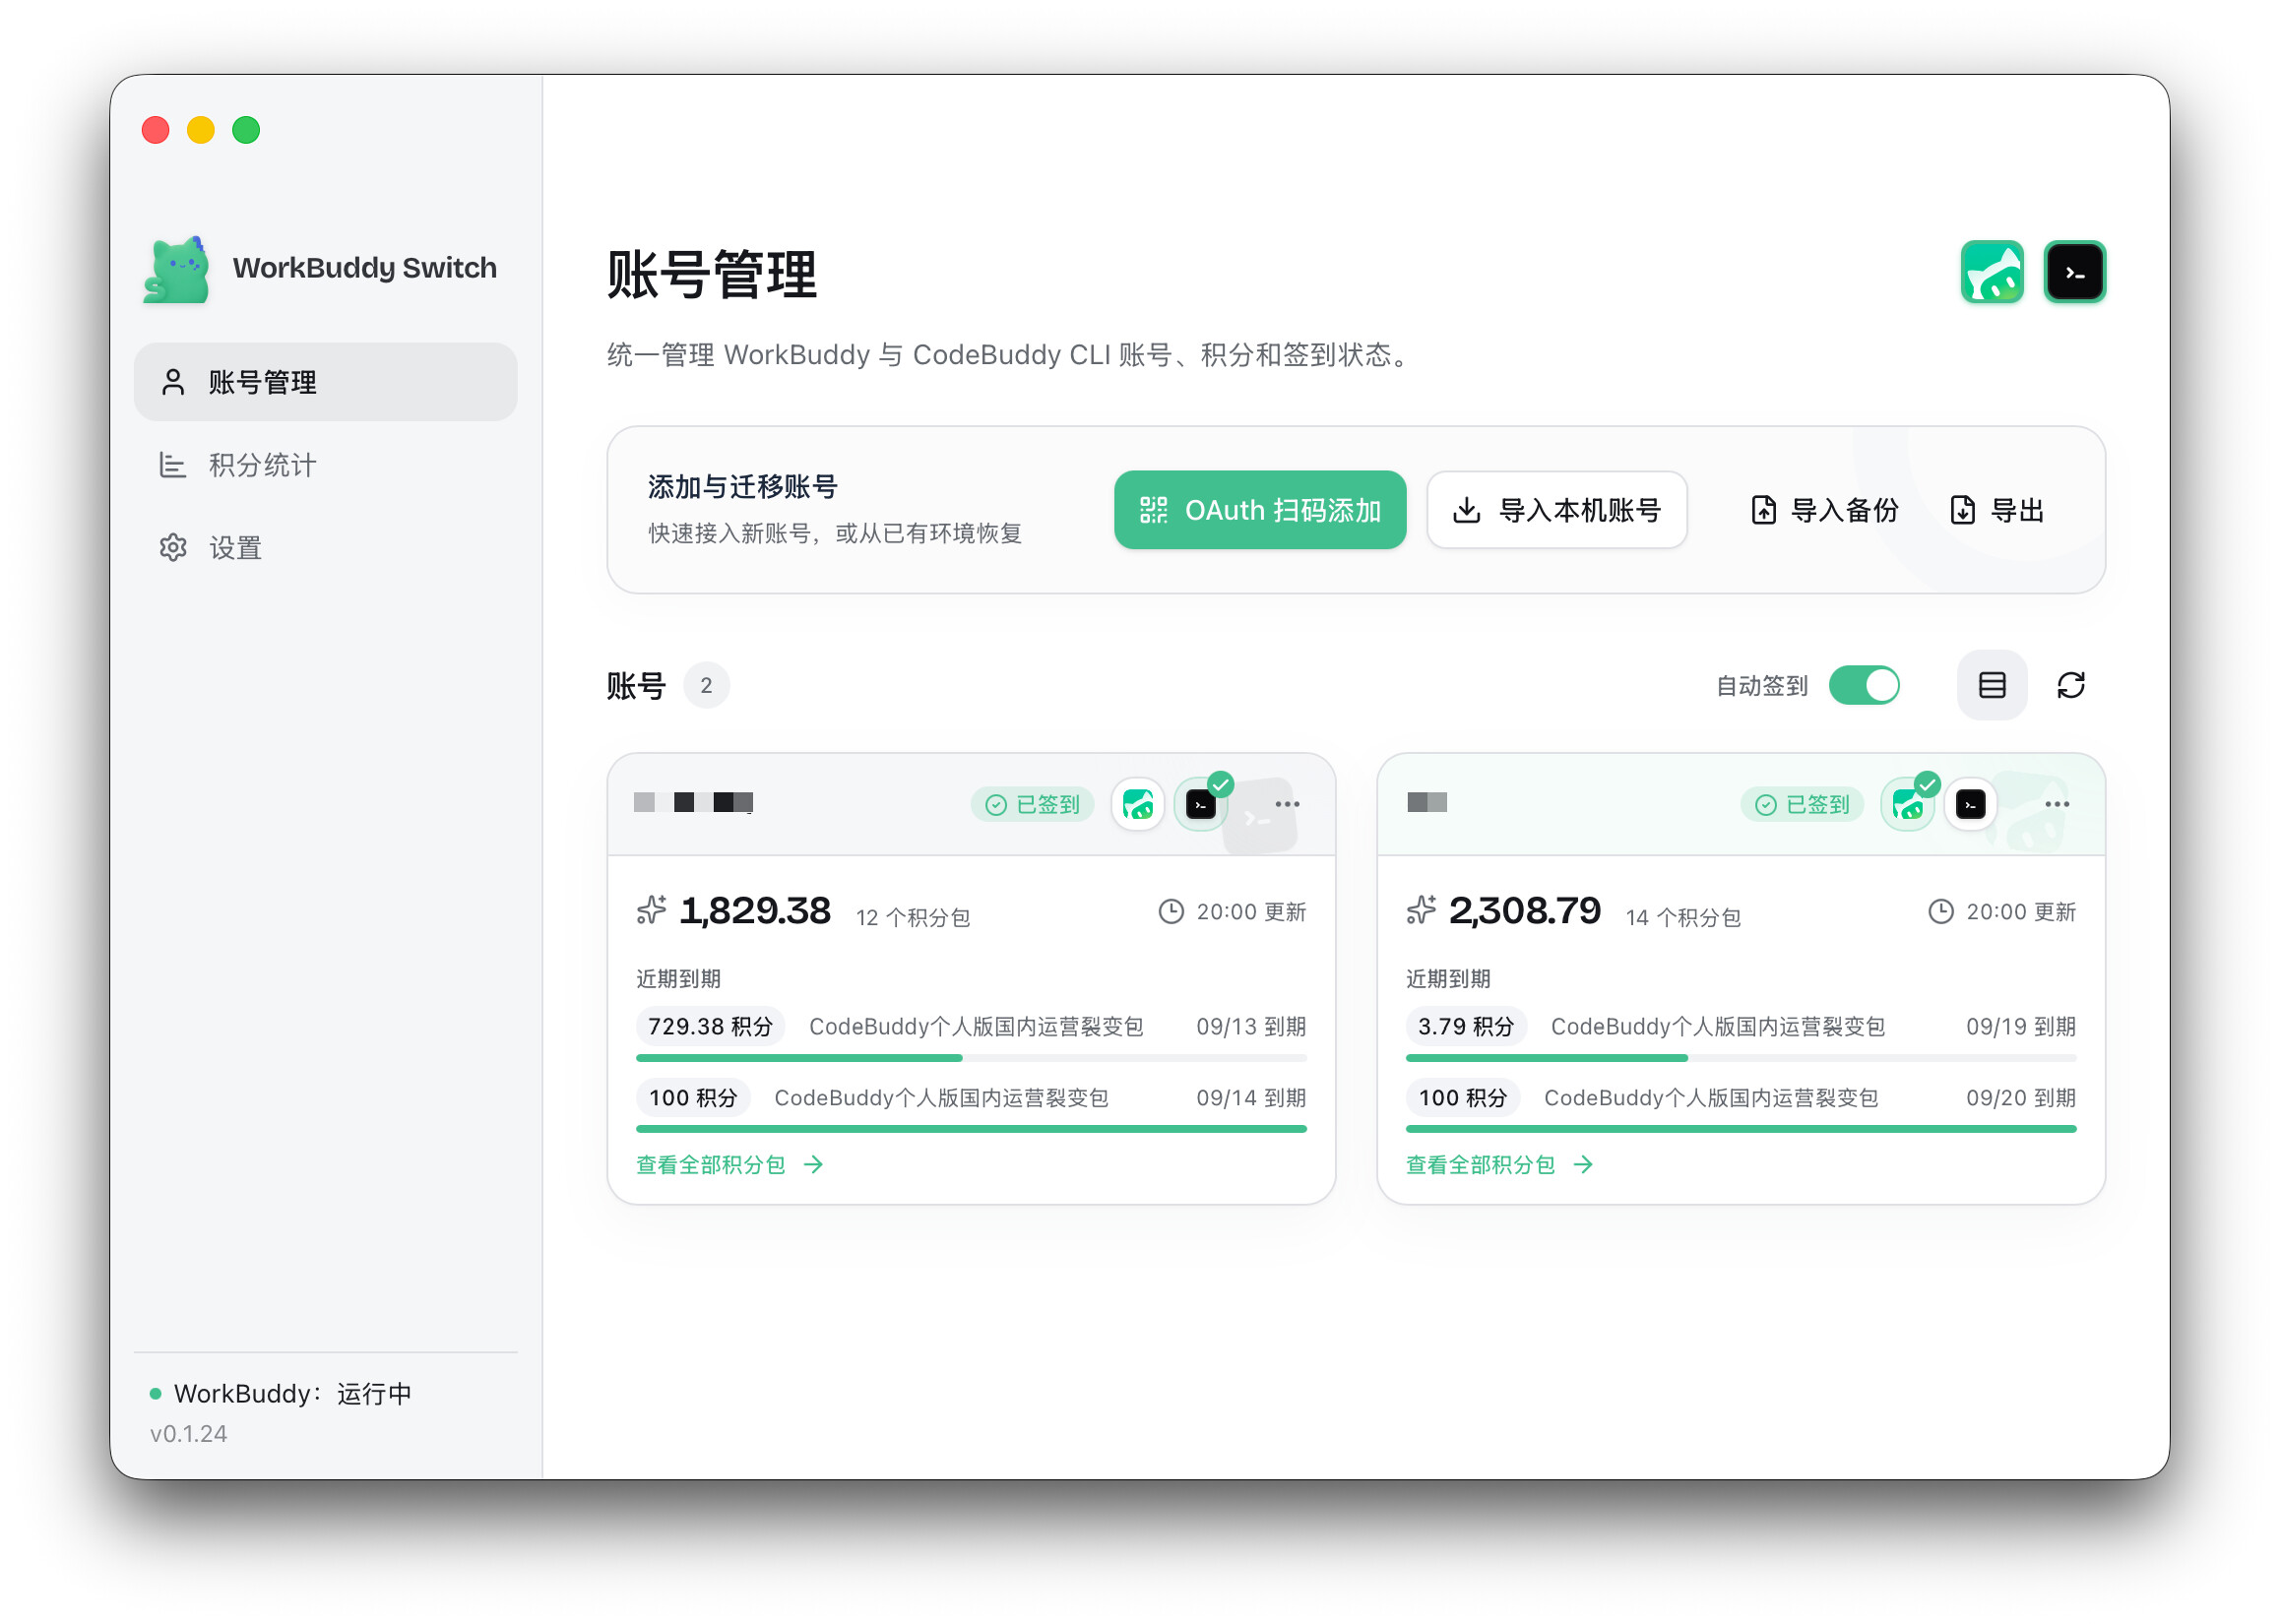Click the 已签到 badge on the 1,829.38 card
2280x1624 pixels.
[1033, 804]
